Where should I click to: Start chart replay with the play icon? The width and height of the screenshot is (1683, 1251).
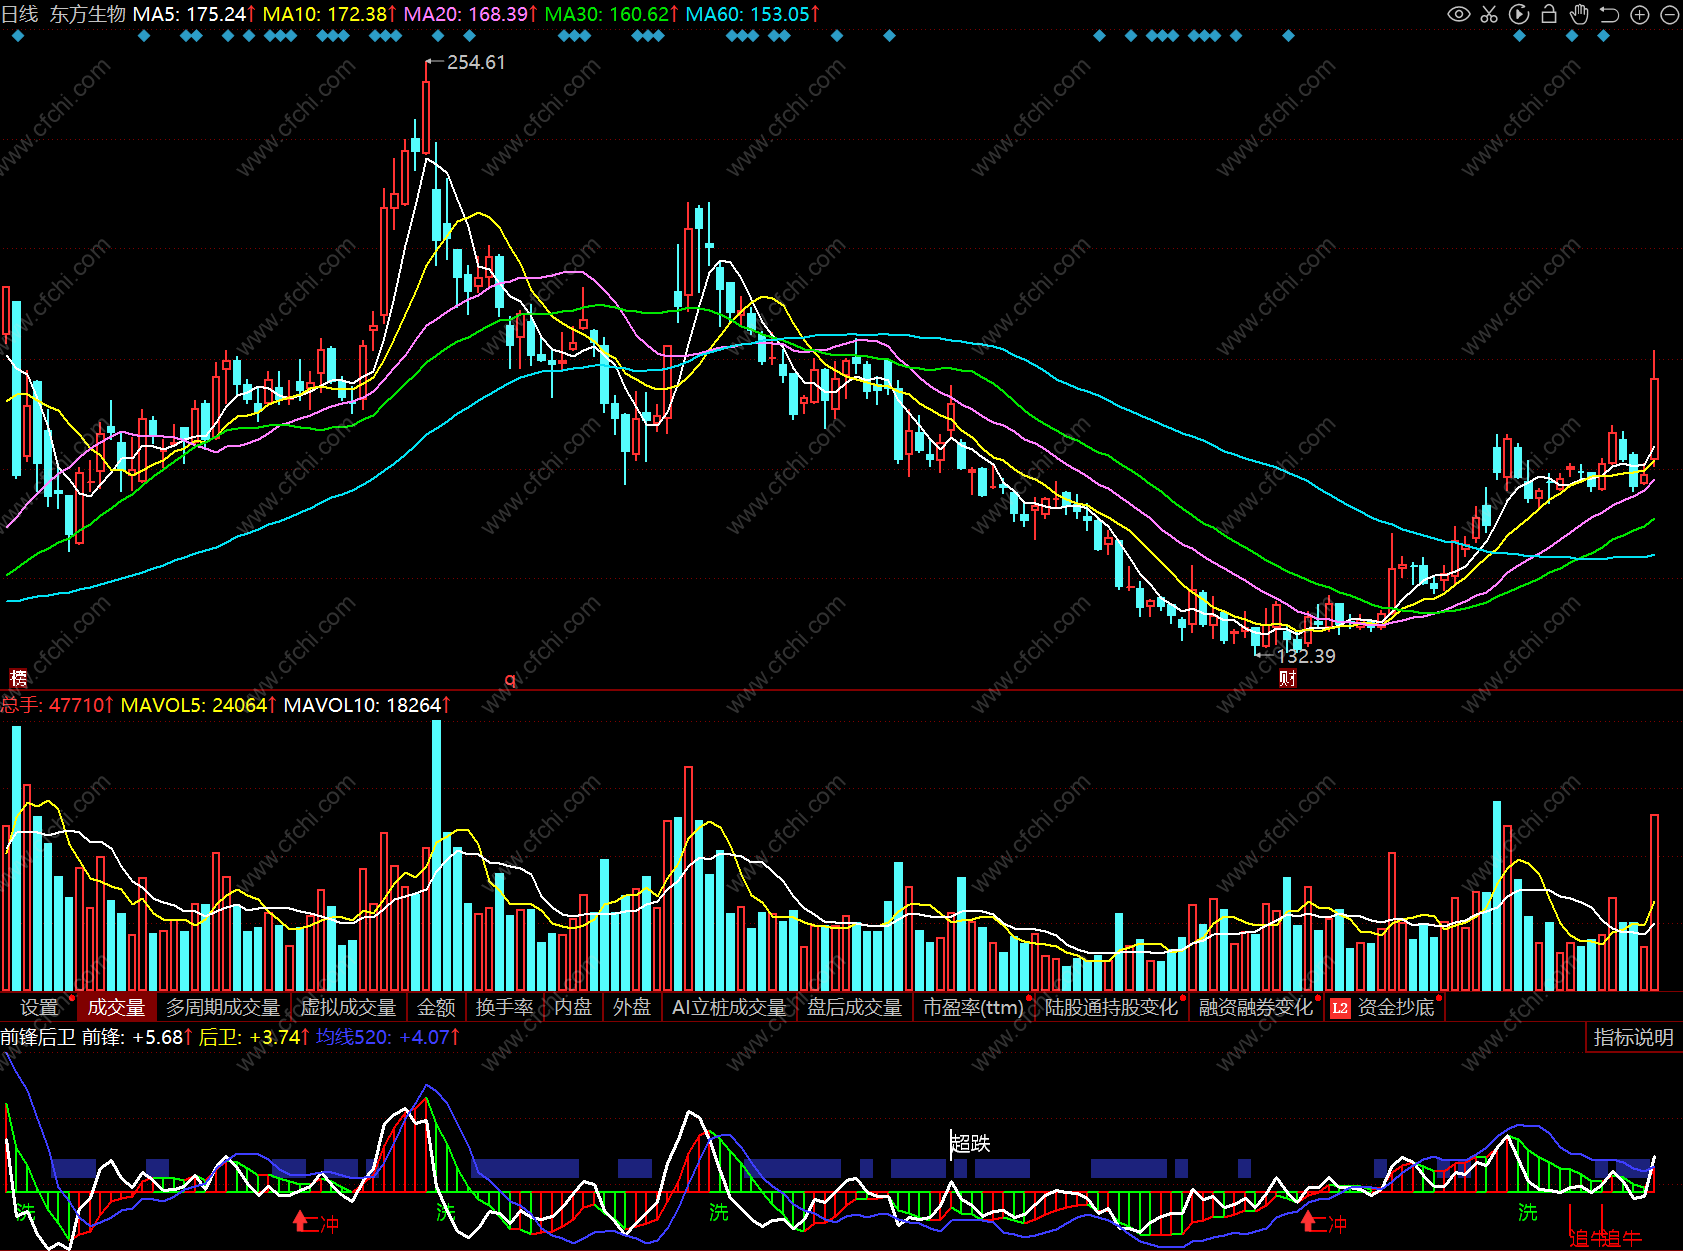[x=1519, y=14]
